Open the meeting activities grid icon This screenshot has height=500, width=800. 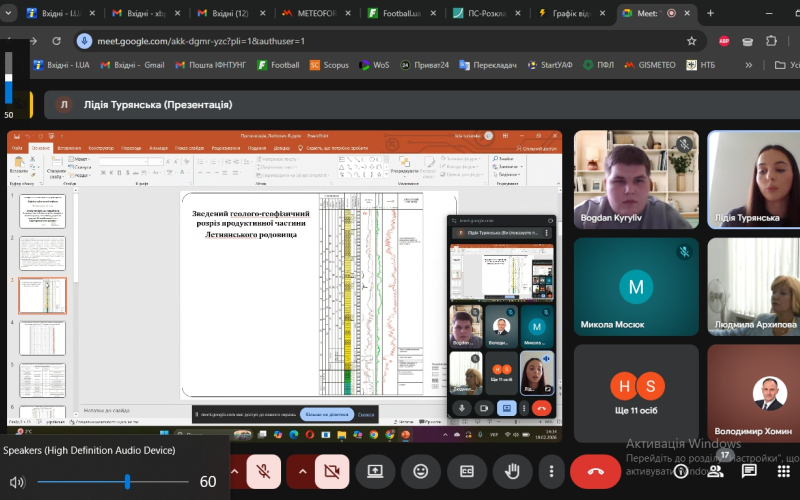tap(782, 470)
